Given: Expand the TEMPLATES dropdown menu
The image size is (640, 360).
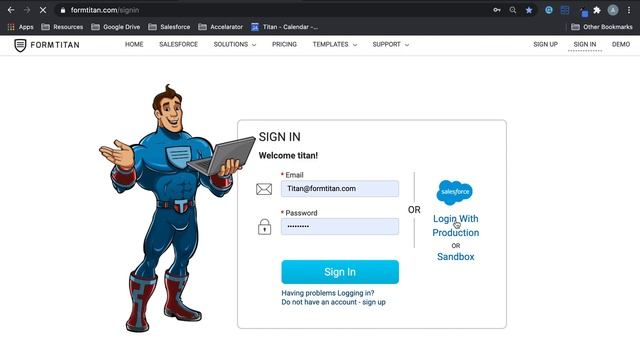Looking at the screenshot, I should [x=335, y=44].
